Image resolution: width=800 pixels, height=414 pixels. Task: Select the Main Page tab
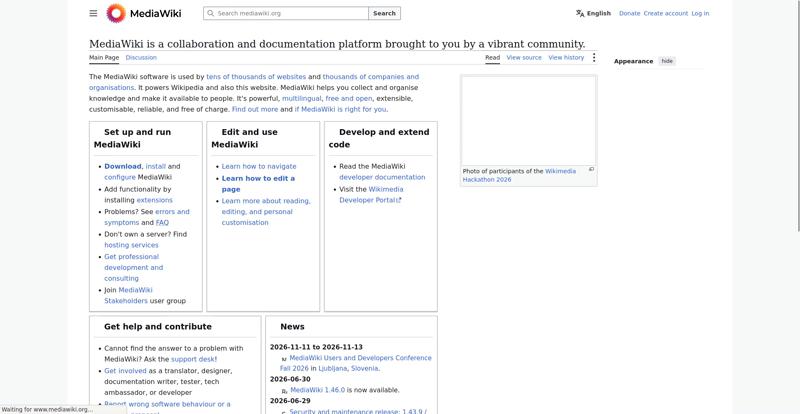(104, 58)
